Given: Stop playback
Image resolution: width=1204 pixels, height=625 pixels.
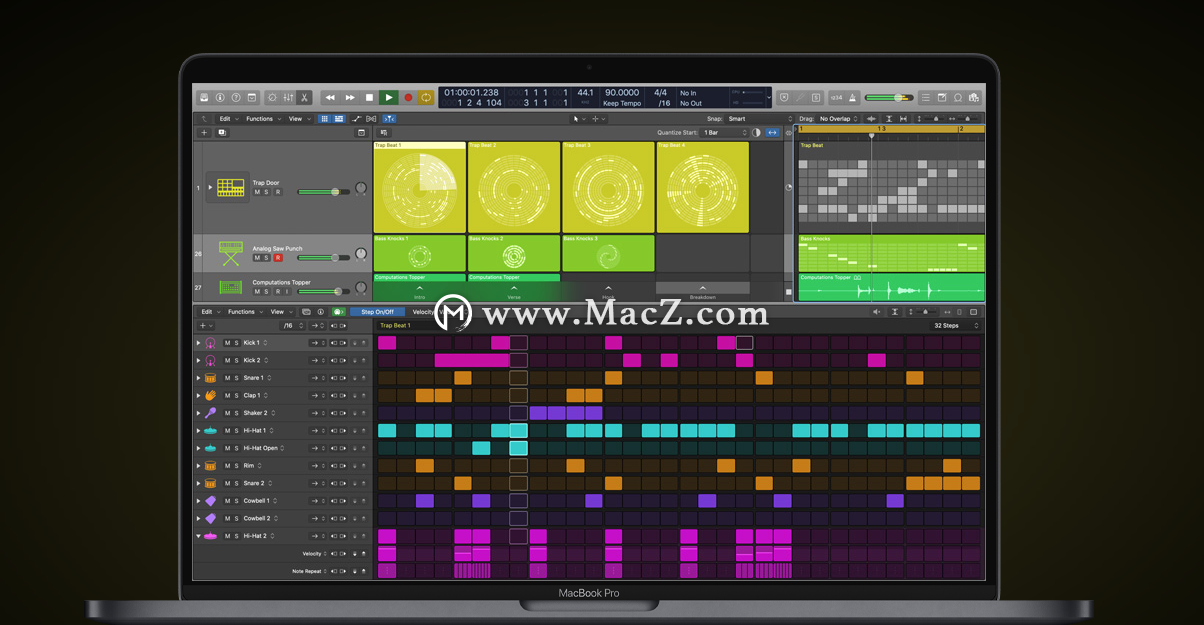Looking at the screenshot, I should click(369, 97).
